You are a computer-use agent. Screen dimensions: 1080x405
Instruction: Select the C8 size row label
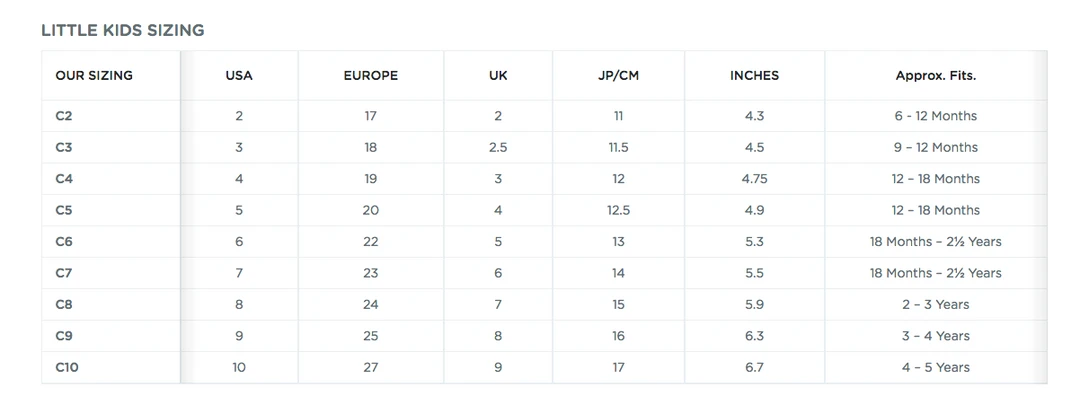point(64,305)
